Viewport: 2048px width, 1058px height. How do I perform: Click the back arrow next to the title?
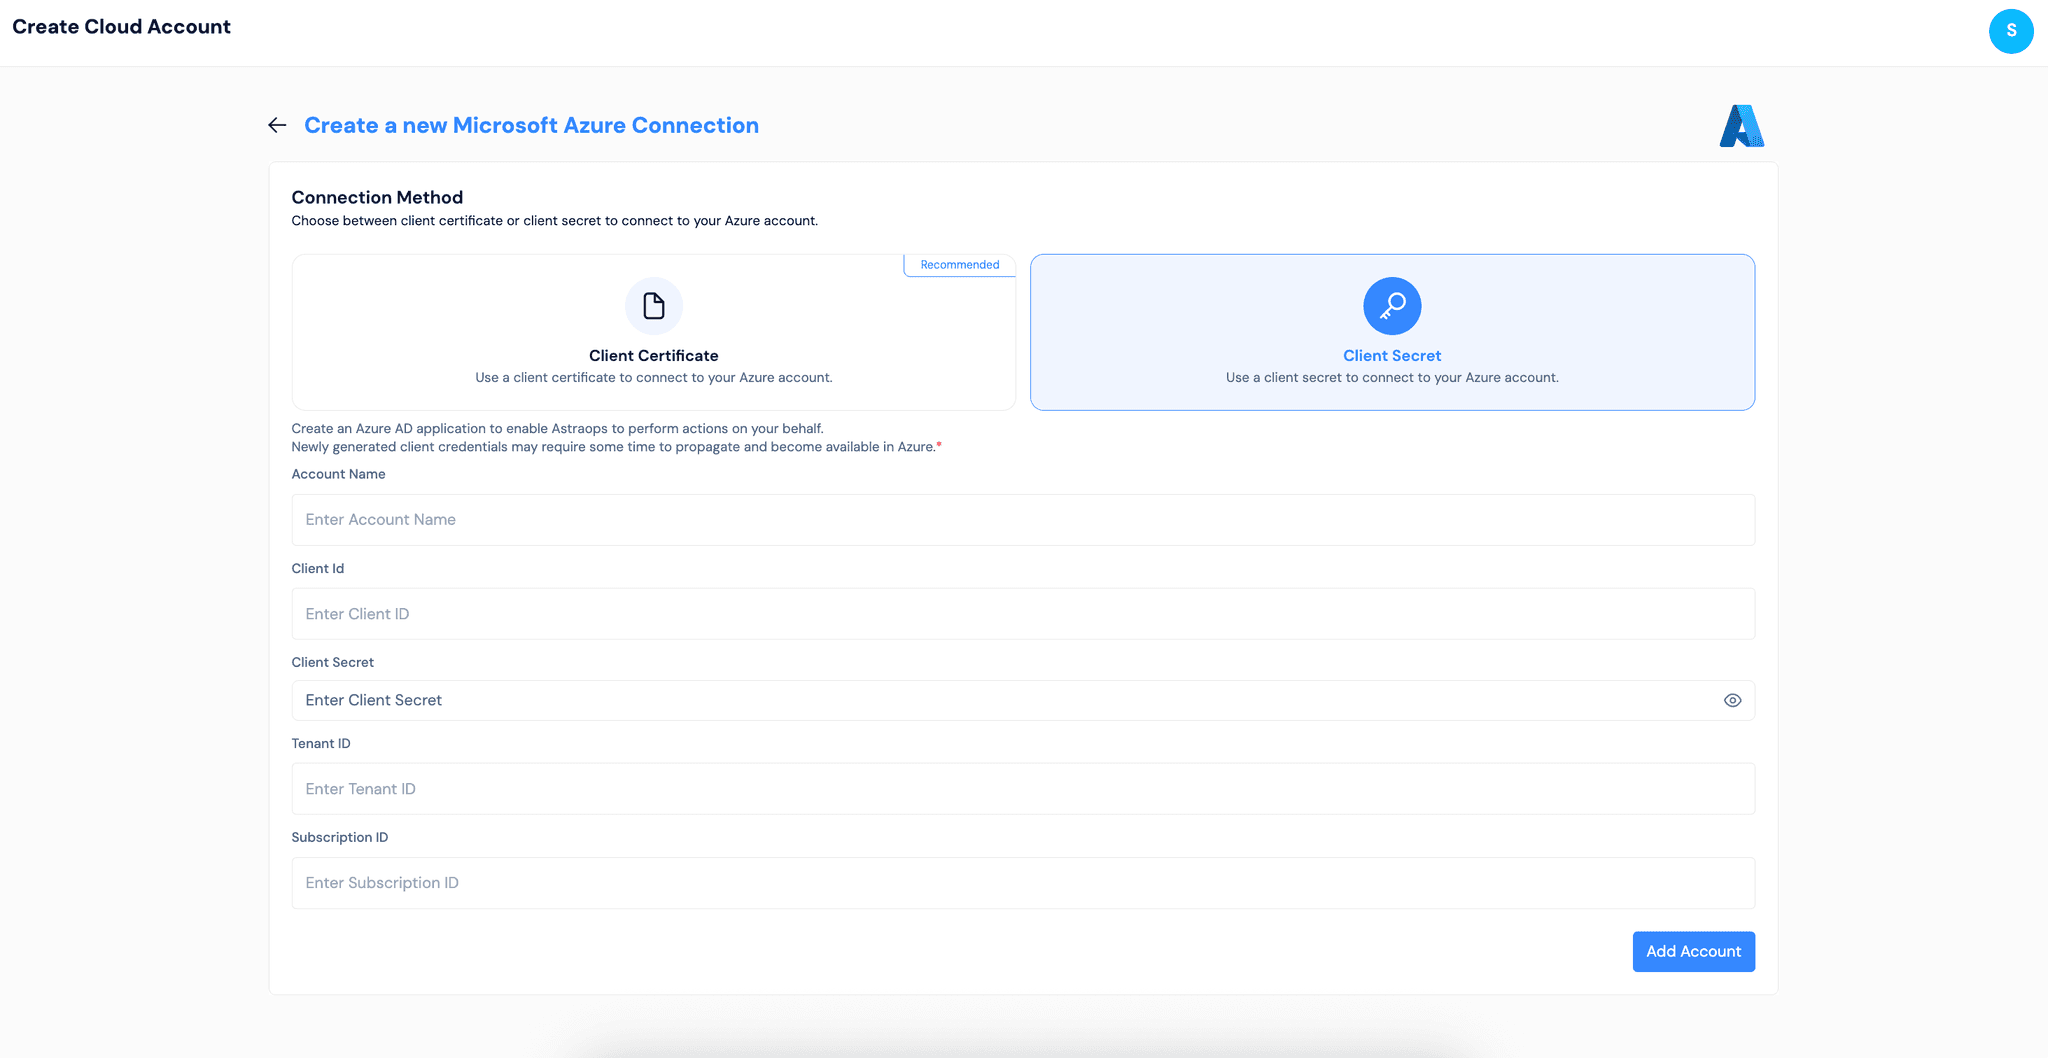click(x=277, y=125)
